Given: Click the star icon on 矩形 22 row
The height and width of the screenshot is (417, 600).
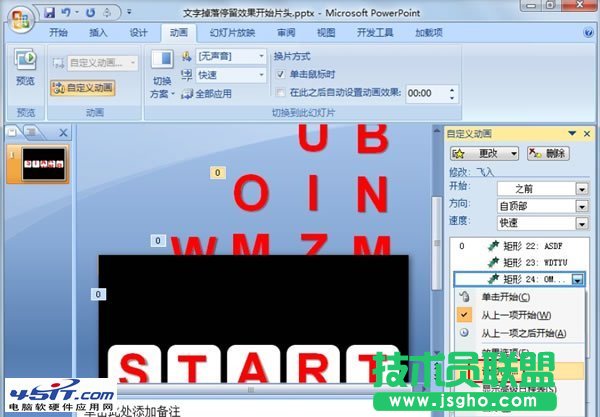Looking at the screenshot, I should [x=493, y=246].
